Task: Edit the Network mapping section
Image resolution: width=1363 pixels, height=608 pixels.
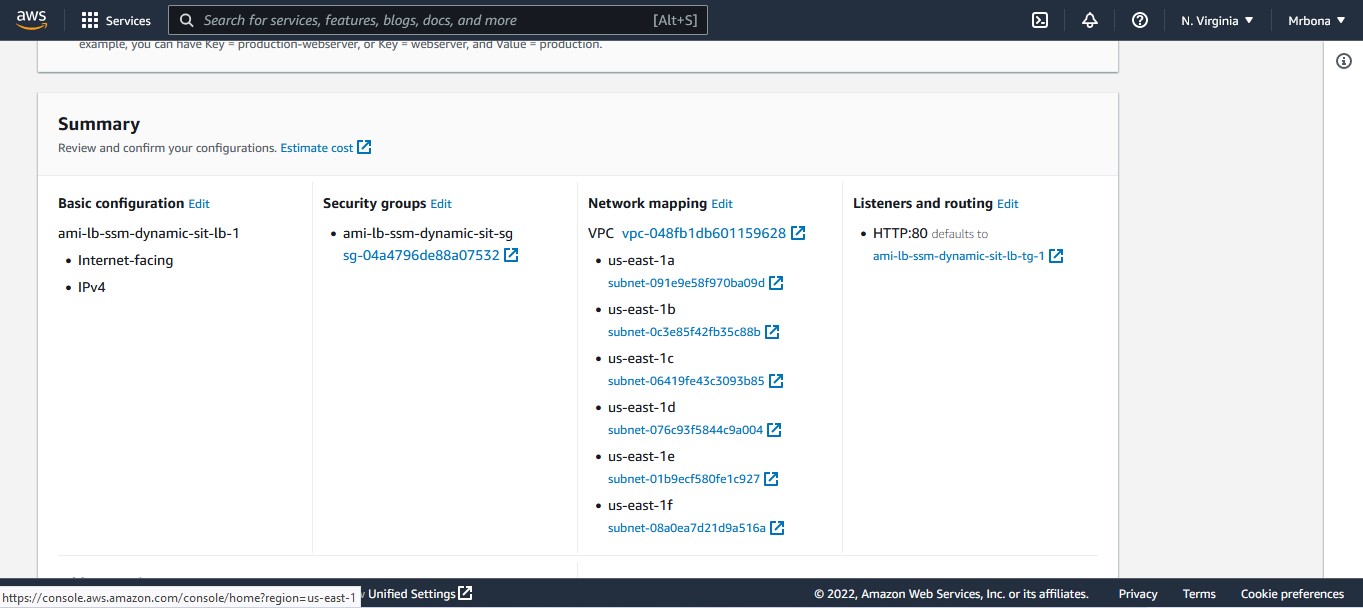Action: click(x=722, y=203)
